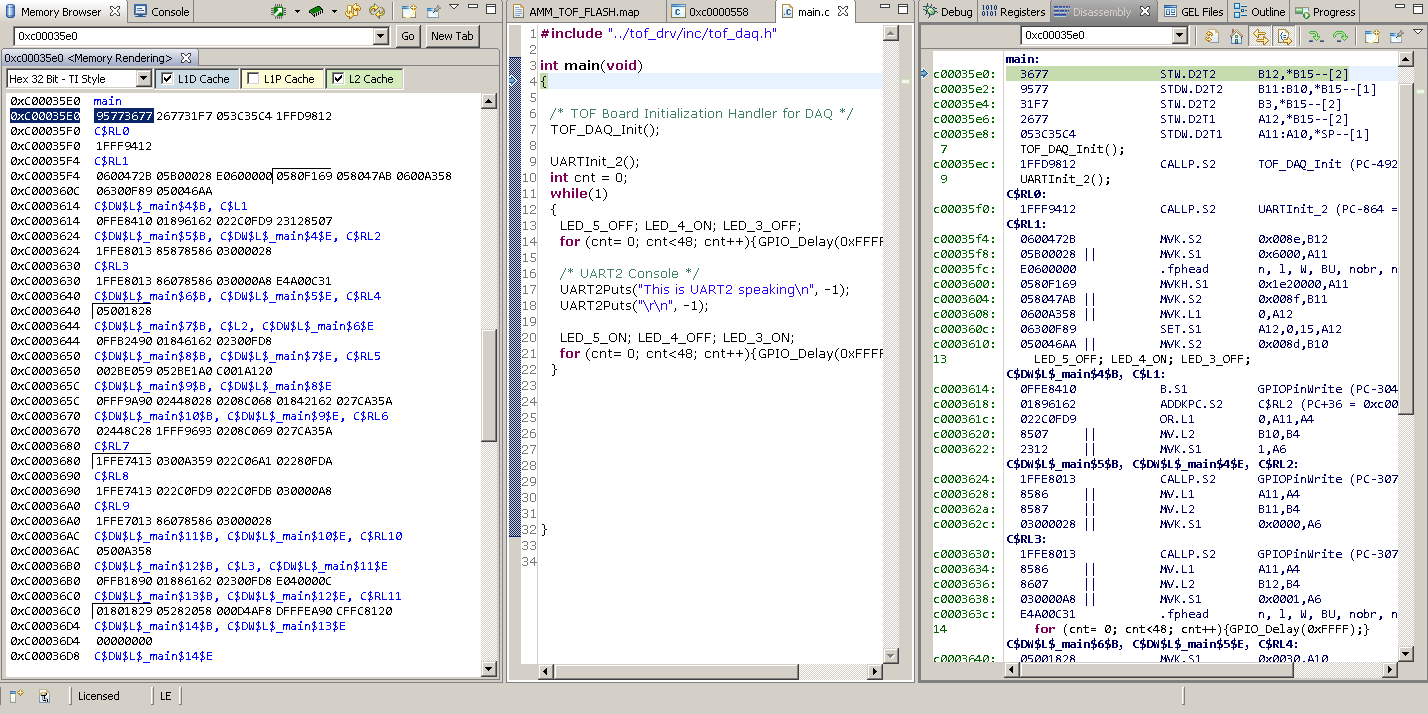Click the home icon in Disassembly toolbar
The height and width of the screenshot is (714, 1428).
pyautogui.click(x=1237, y=36)
